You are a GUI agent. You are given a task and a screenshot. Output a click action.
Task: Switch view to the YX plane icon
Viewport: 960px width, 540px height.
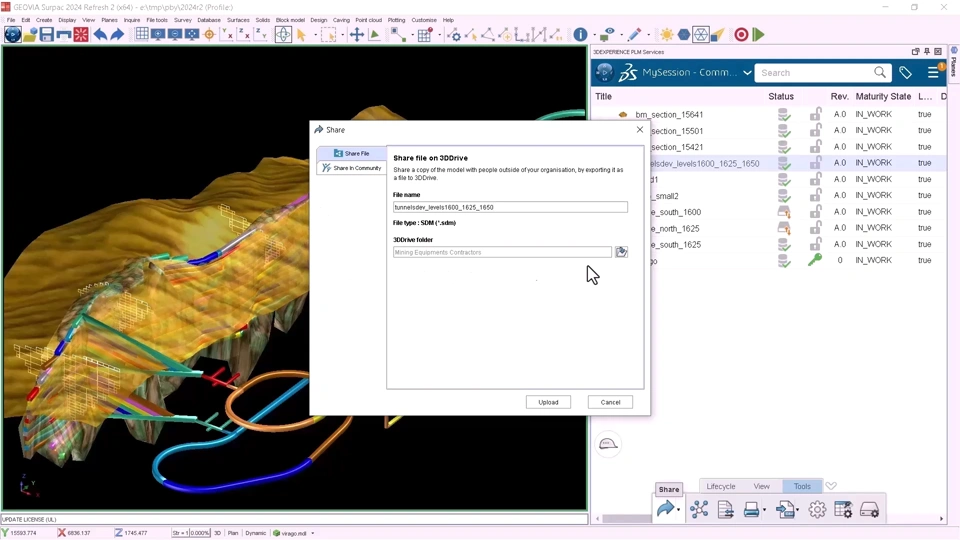[x=227, y=34]
